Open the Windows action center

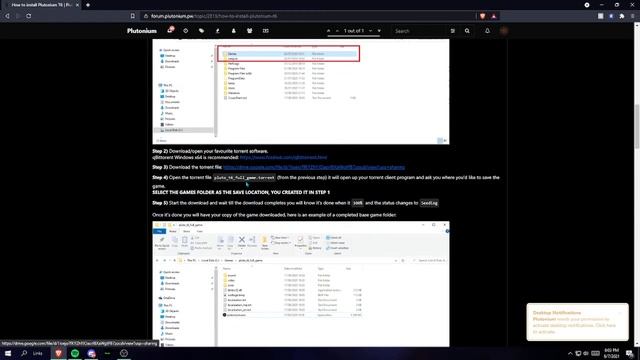pyautogui.click(x=630, y=353)
